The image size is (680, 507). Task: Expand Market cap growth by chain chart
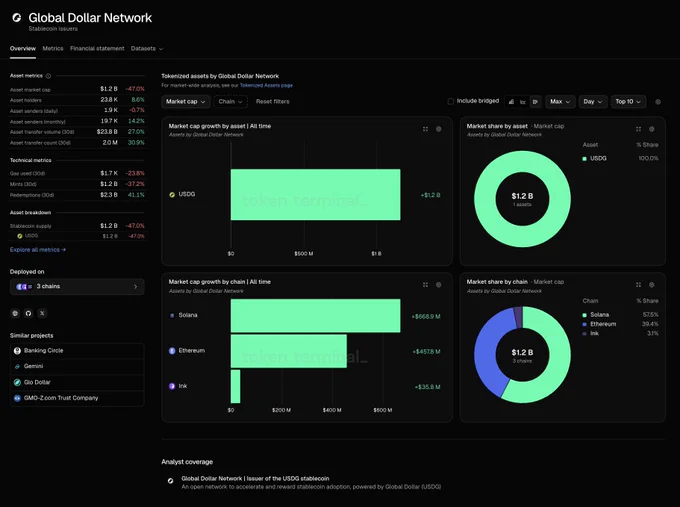(x=425, y=285)
